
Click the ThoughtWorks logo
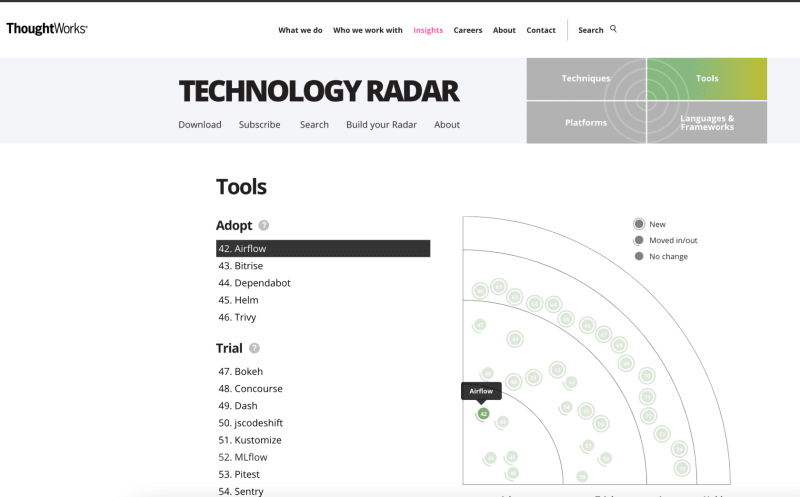(x=46, y=29)
